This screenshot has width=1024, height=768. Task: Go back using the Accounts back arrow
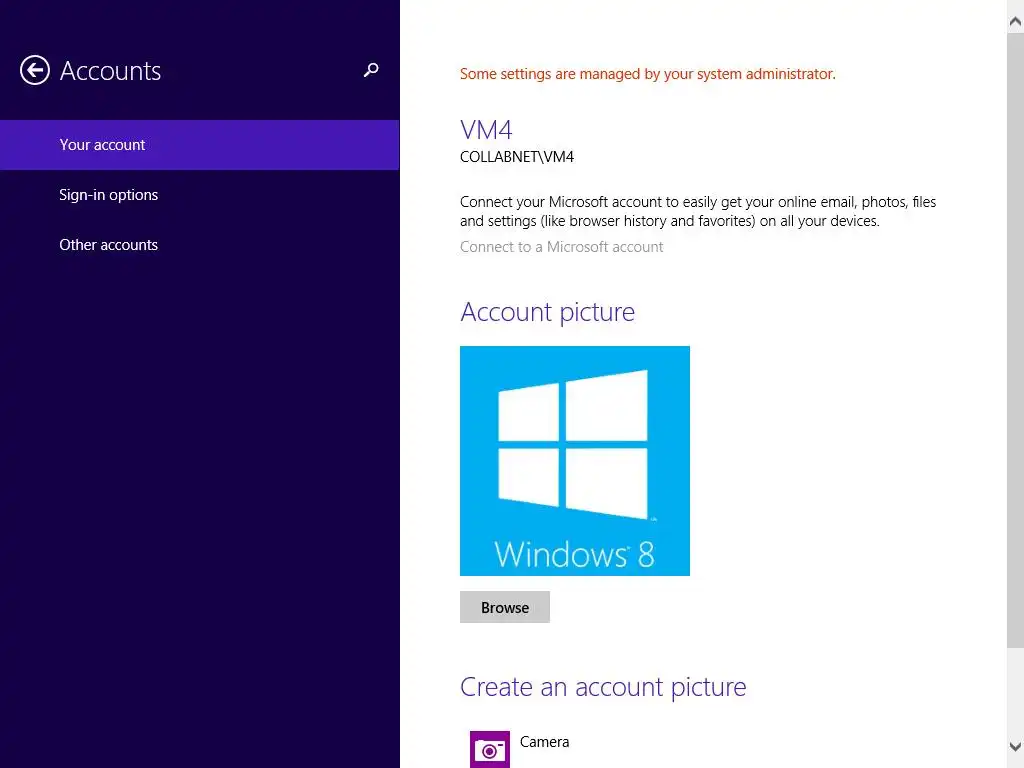35,71
